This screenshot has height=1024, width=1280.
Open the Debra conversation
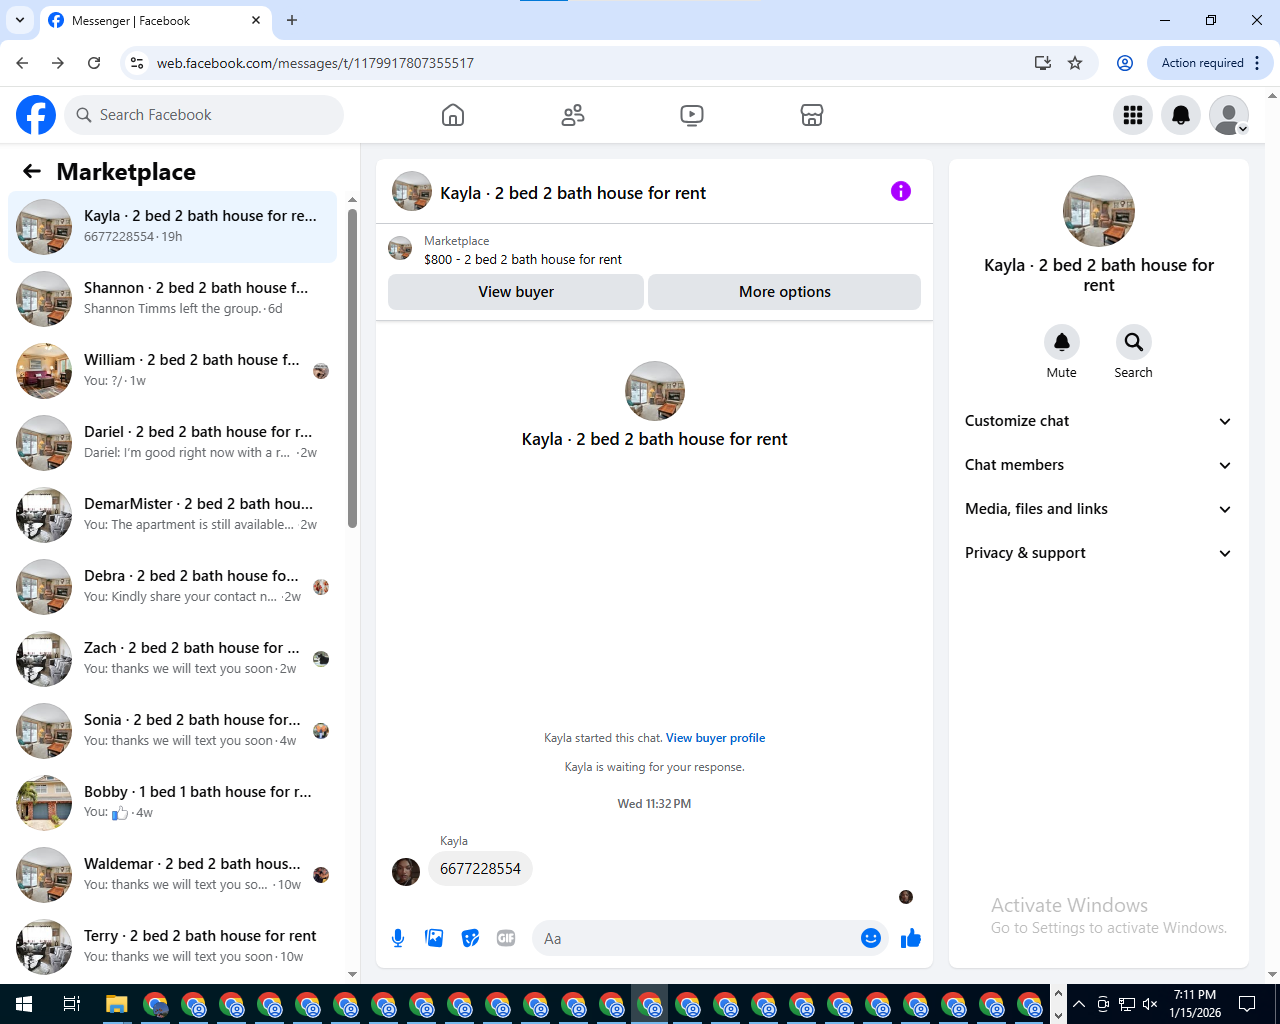pos(172,587)
